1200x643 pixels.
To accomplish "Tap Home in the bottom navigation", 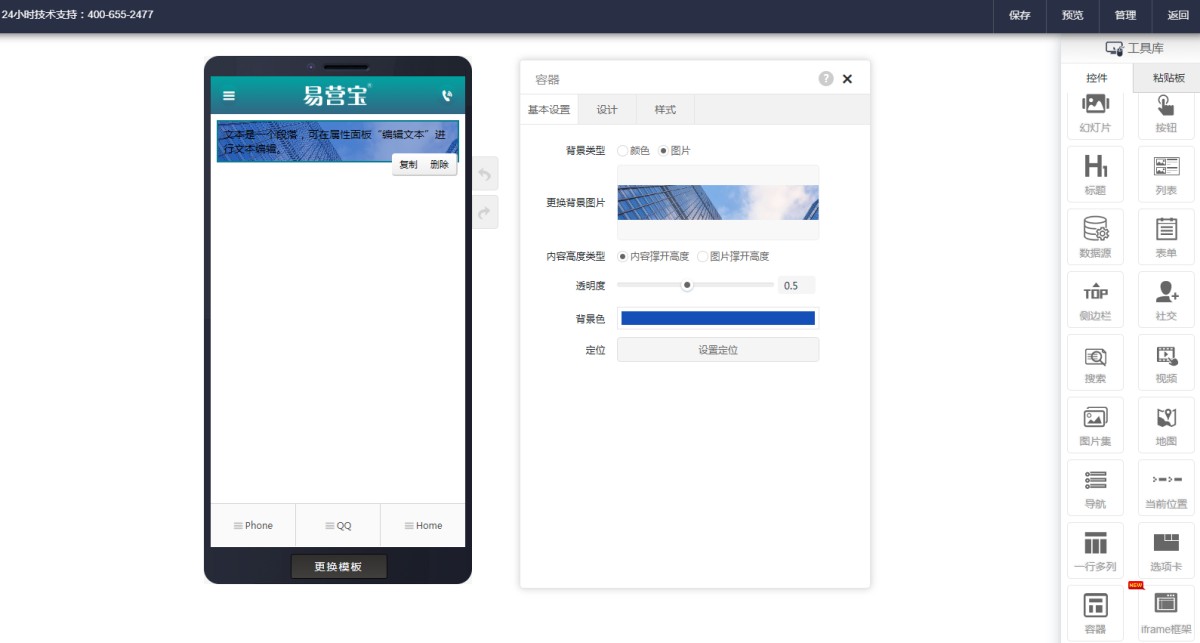I will click(x=423, y=525).
